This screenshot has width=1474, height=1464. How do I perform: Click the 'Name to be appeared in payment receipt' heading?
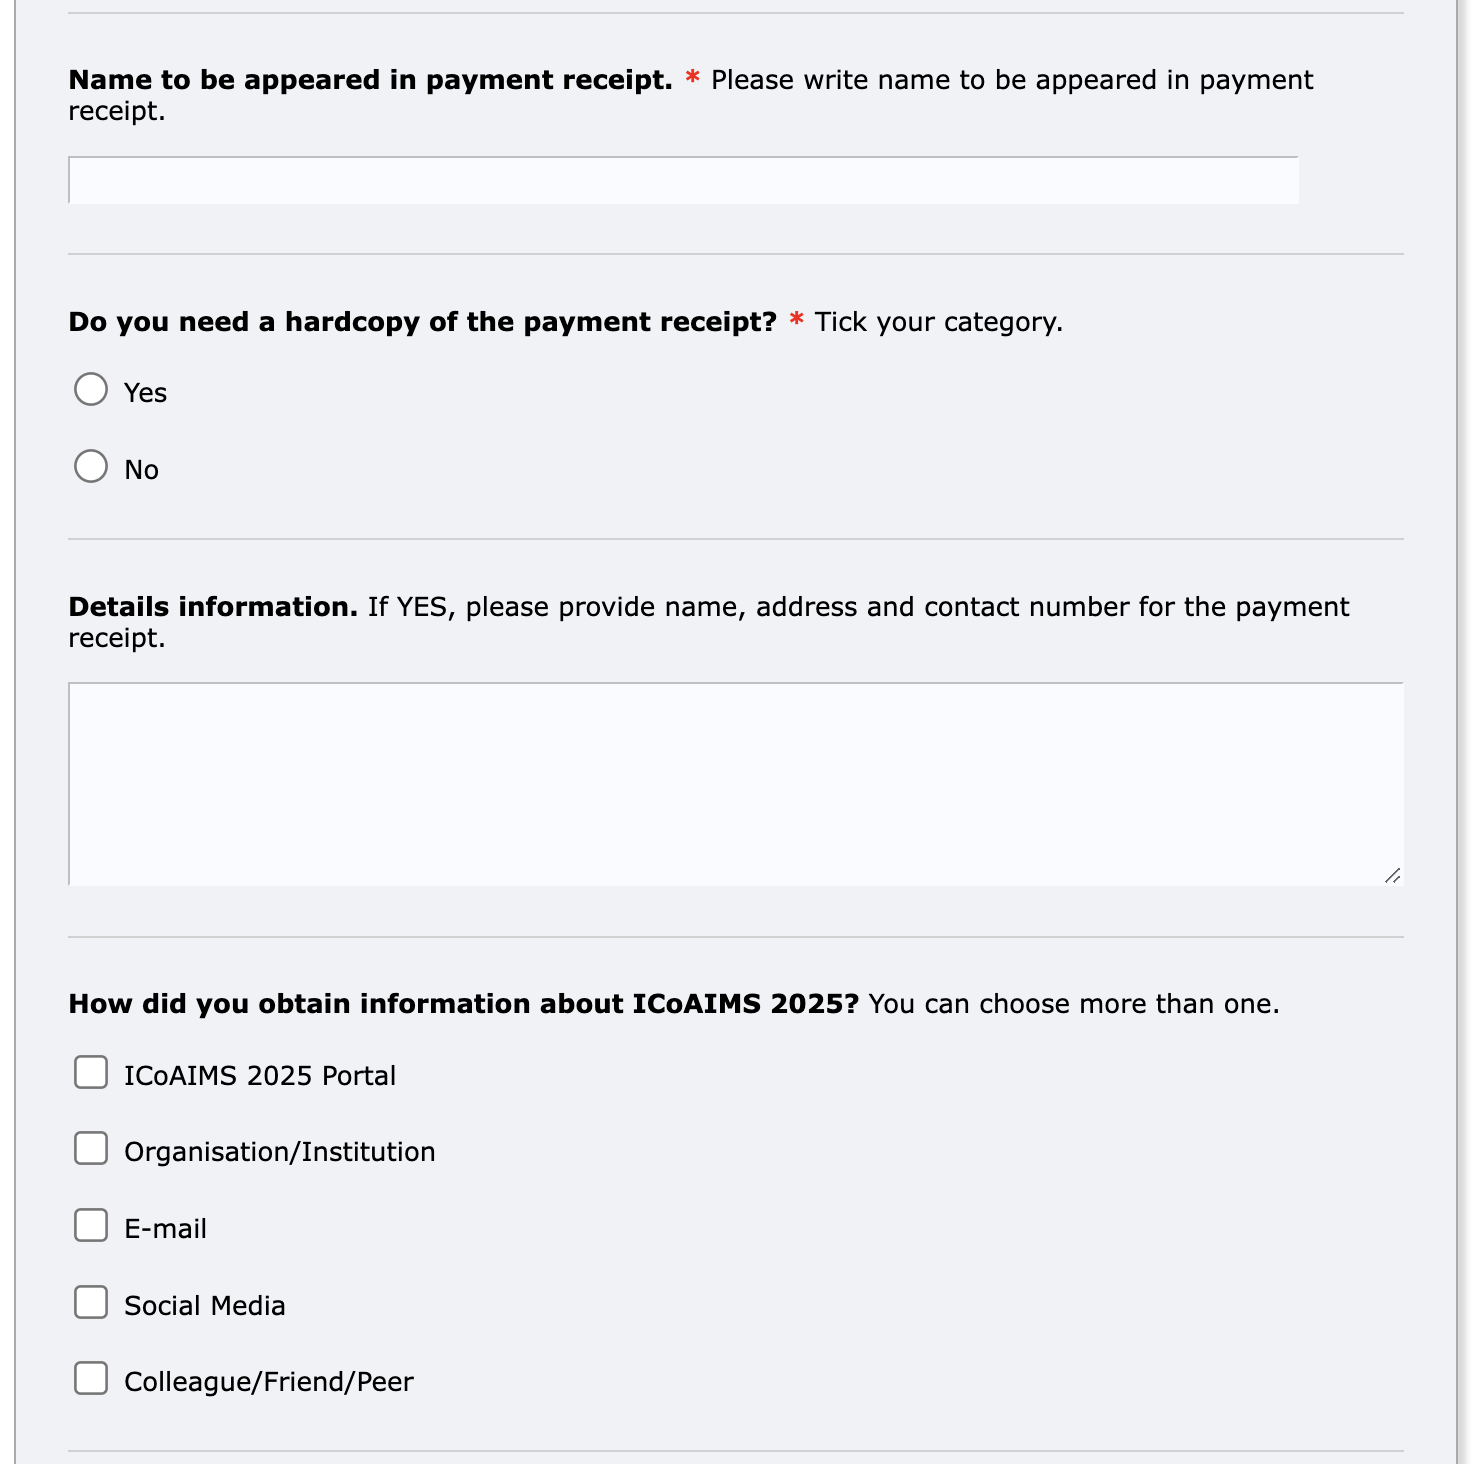pyautogui.click(x=370, y=80)
